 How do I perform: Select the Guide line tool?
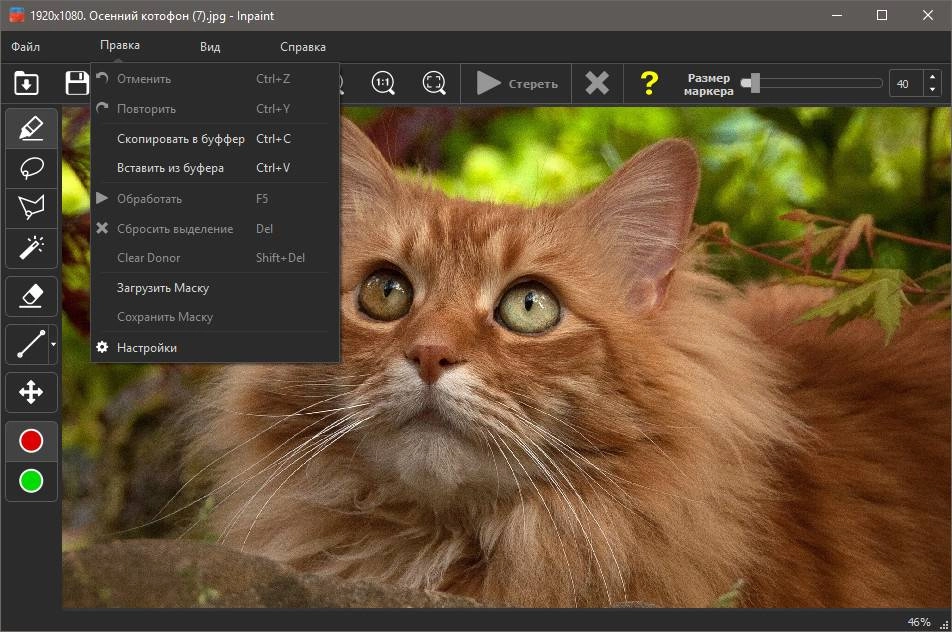click(29, 344)
